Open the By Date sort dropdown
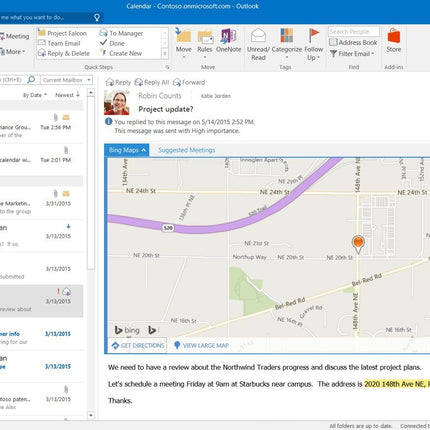 pos(35,95)
